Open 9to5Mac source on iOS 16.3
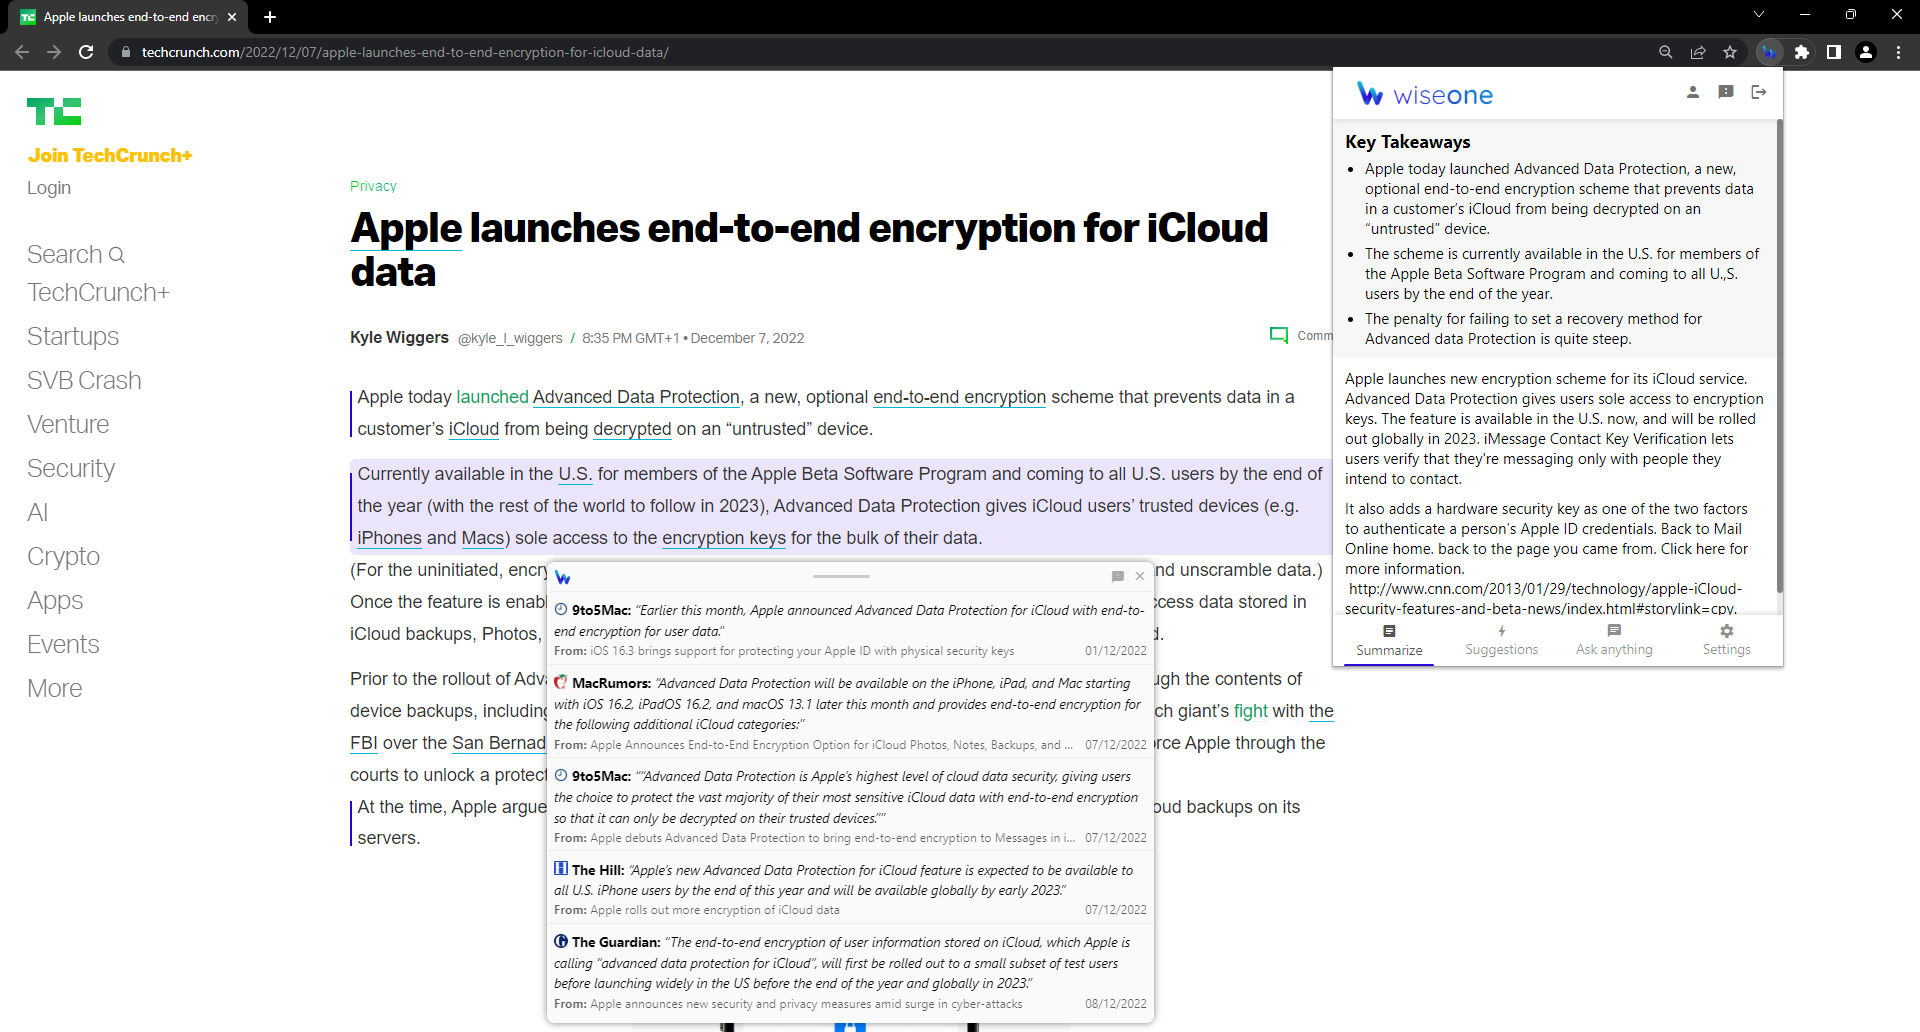 [x=850, y=630]
